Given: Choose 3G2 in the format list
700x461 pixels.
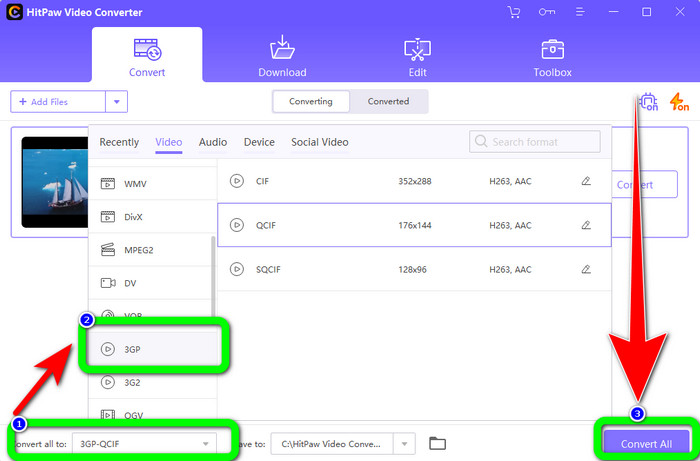Looking at the screenshot, I should (152, 382).
